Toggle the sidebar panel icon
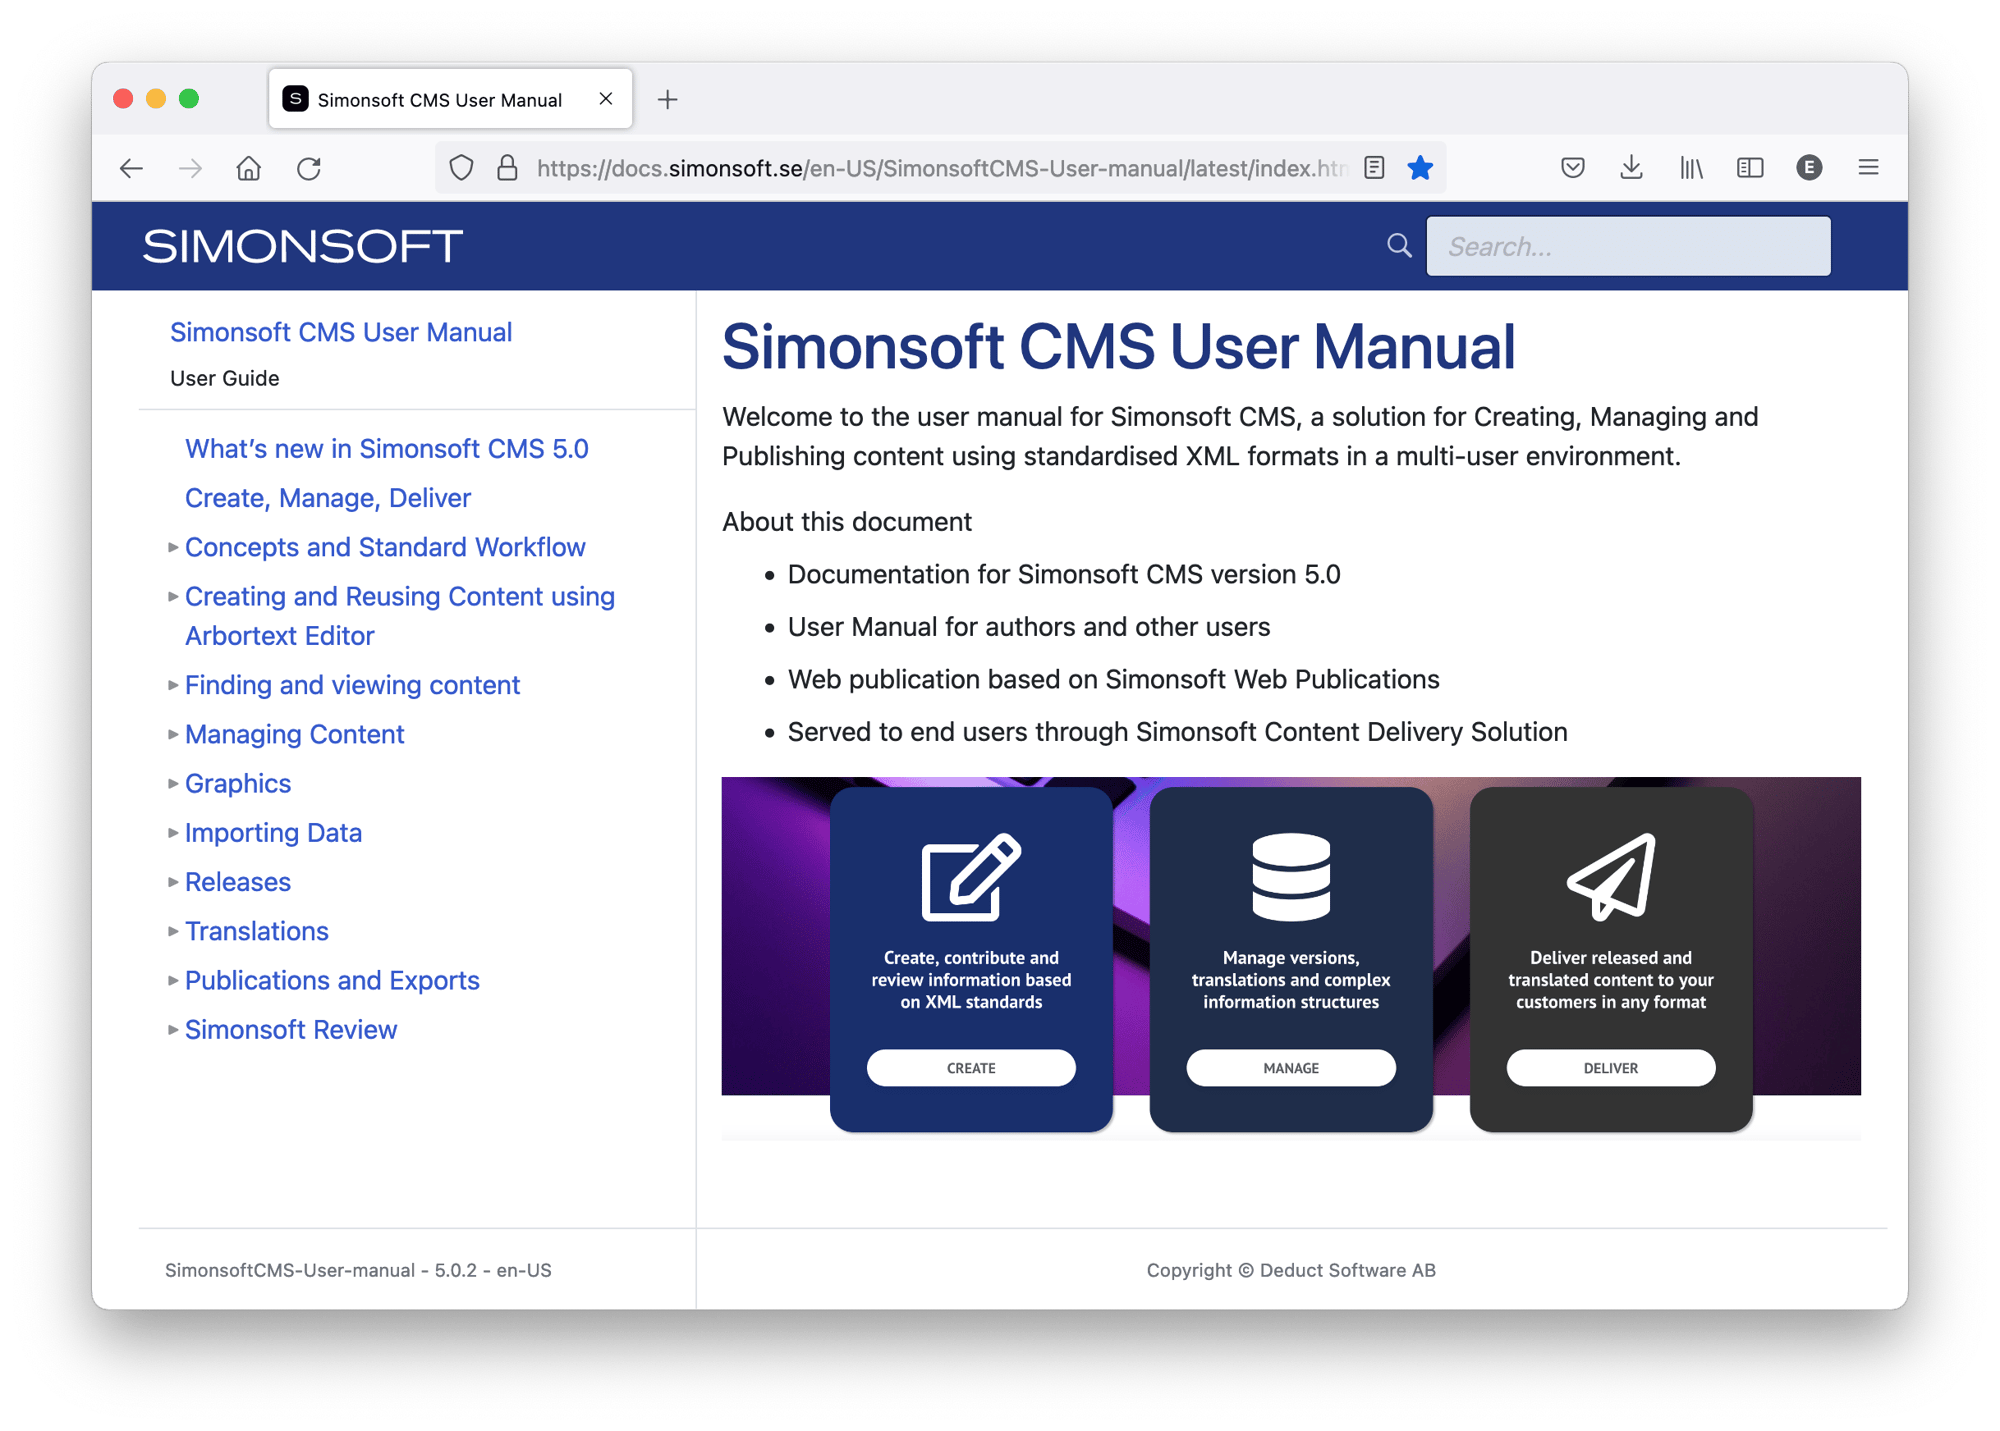This screenshot has width=2000, height=1431. pyautogui.click(x=1750, y=168)
